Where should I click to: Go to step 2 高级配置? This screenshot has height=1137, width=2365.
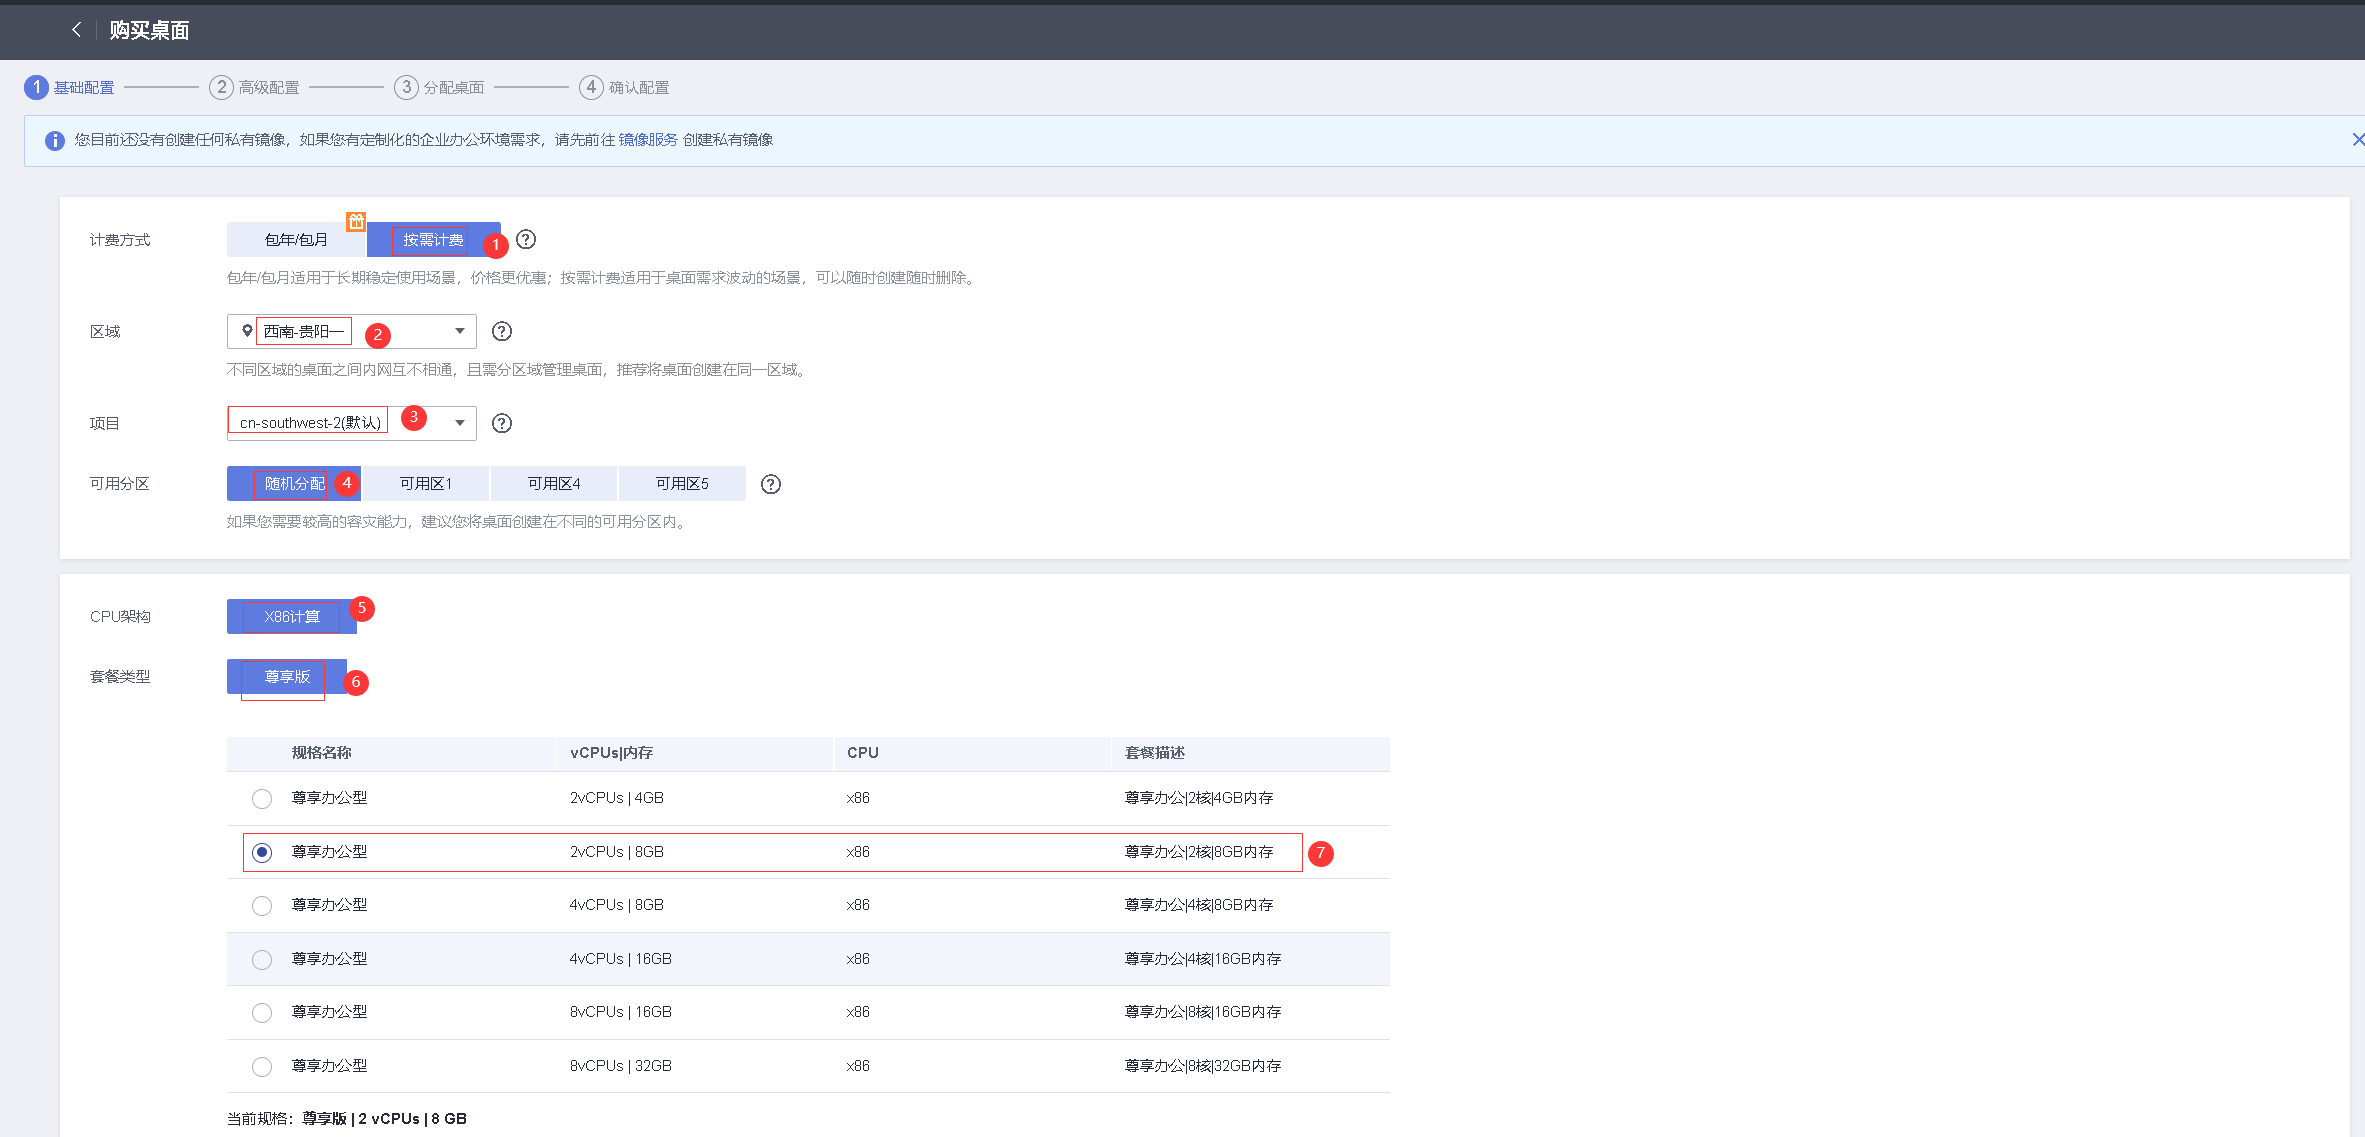[255, 88]
